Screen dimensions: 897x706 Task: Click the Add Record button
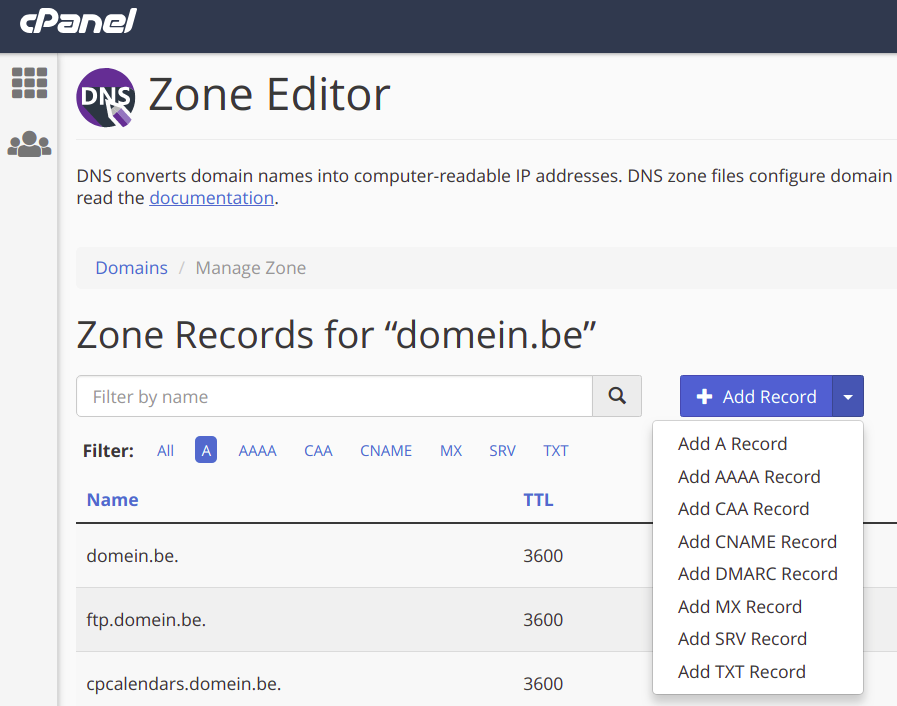[x=756, y=396]
